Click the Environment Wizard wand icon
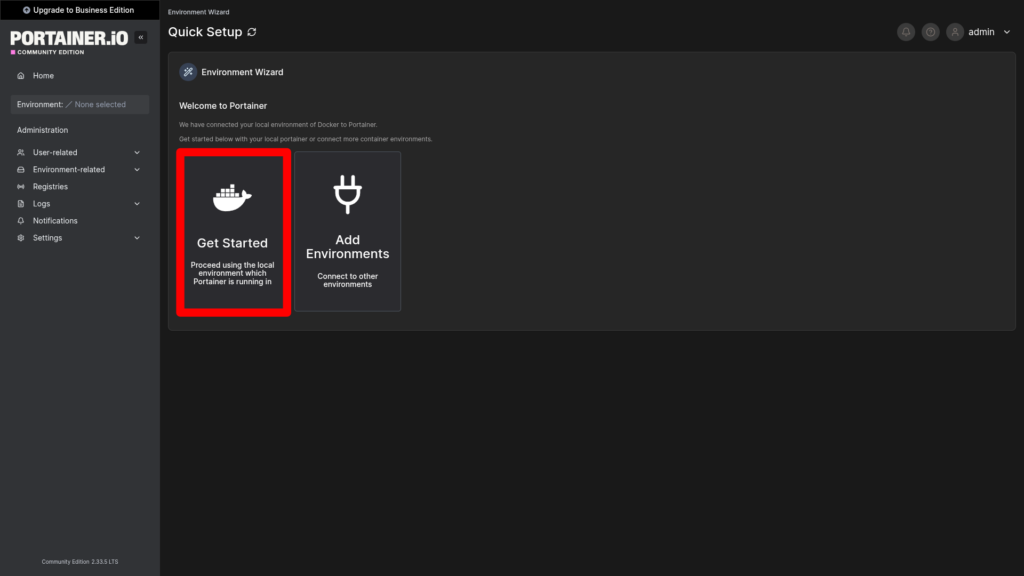The image size is (1024, 576). [x=188, y=72]
